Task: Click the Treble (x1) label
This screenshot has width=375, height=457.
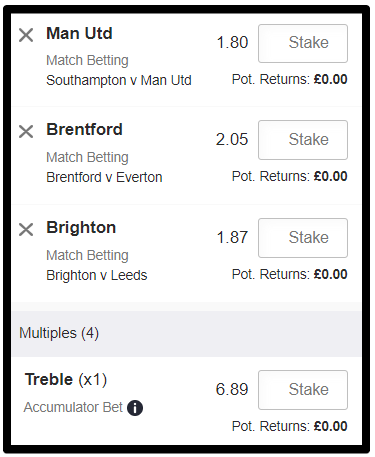Action: [x=66, y=380]
